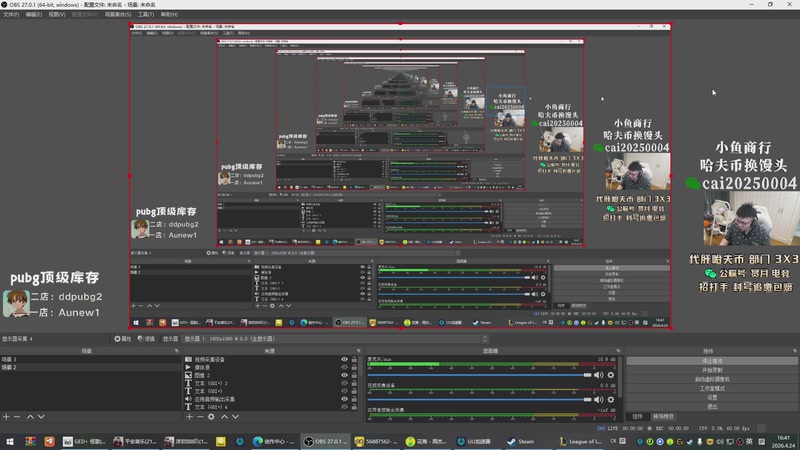Screen dimensions: 800x450
Task: Toggle visibility of 文本 (GDI+) 4 source
Action: 344,407
